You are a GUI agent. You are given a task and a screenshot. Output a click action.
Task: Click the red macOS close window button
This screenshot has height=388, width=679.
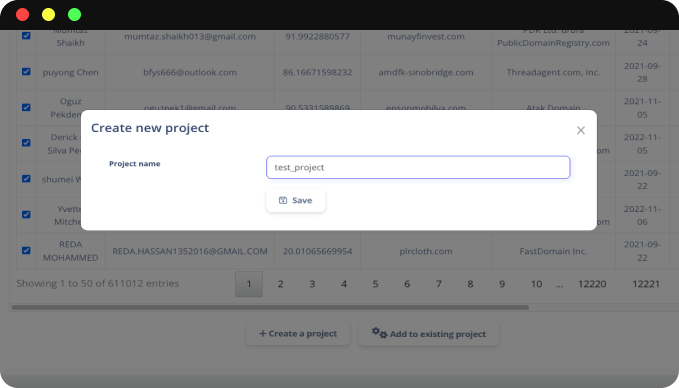[23, 15]
